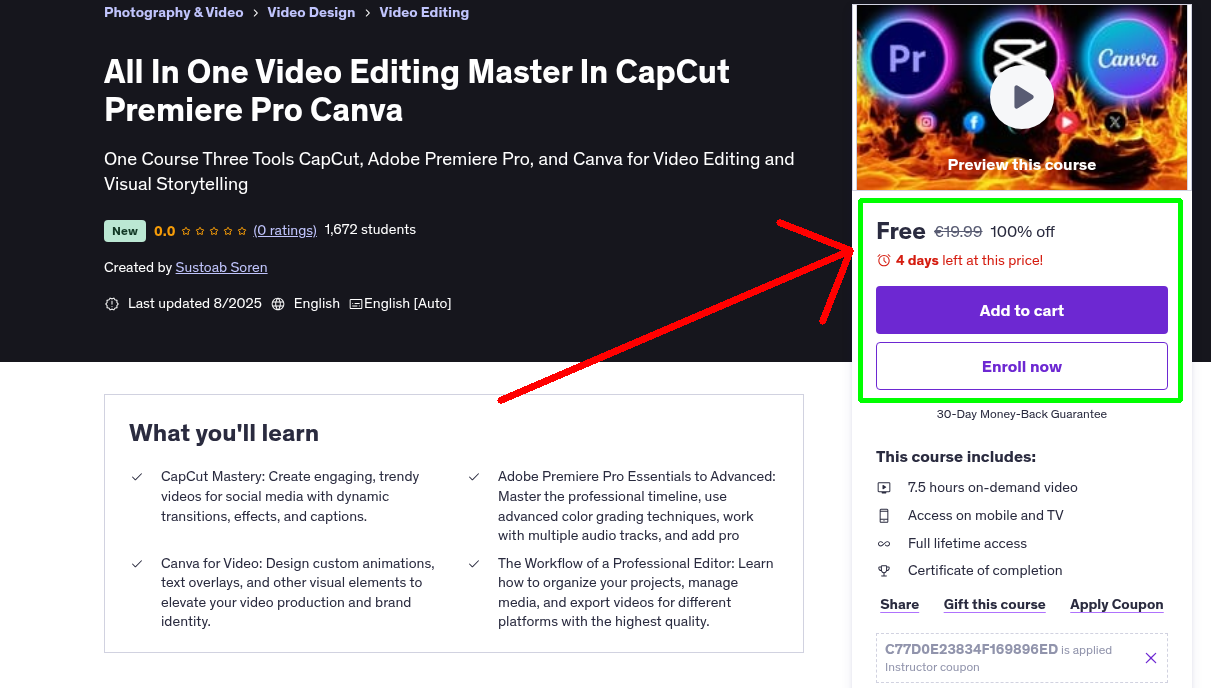Play the course preview video

[x=1021, y=97]
